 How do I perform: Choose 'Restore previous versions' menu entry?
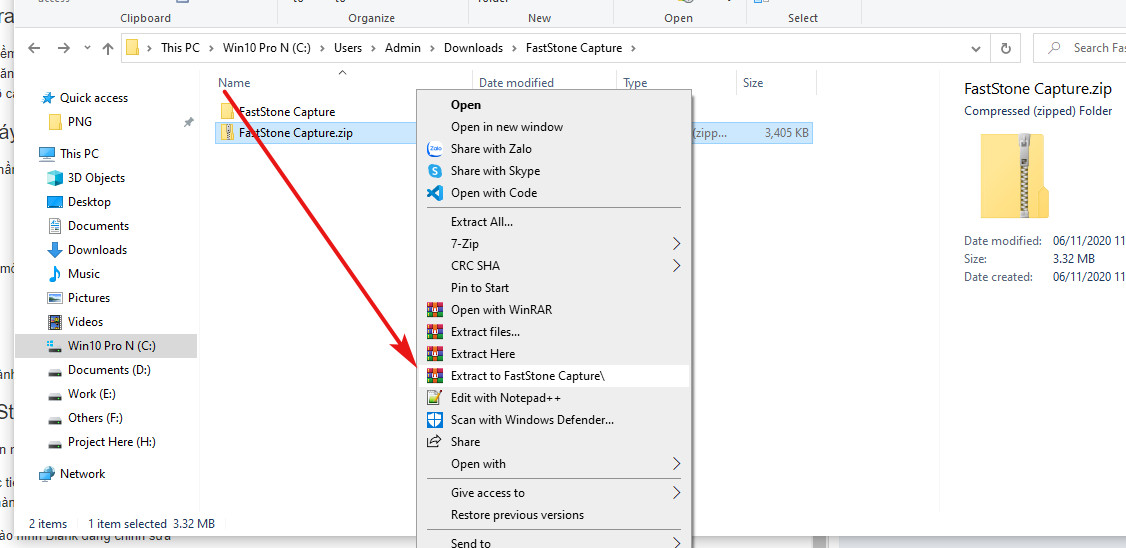[517, 515]
